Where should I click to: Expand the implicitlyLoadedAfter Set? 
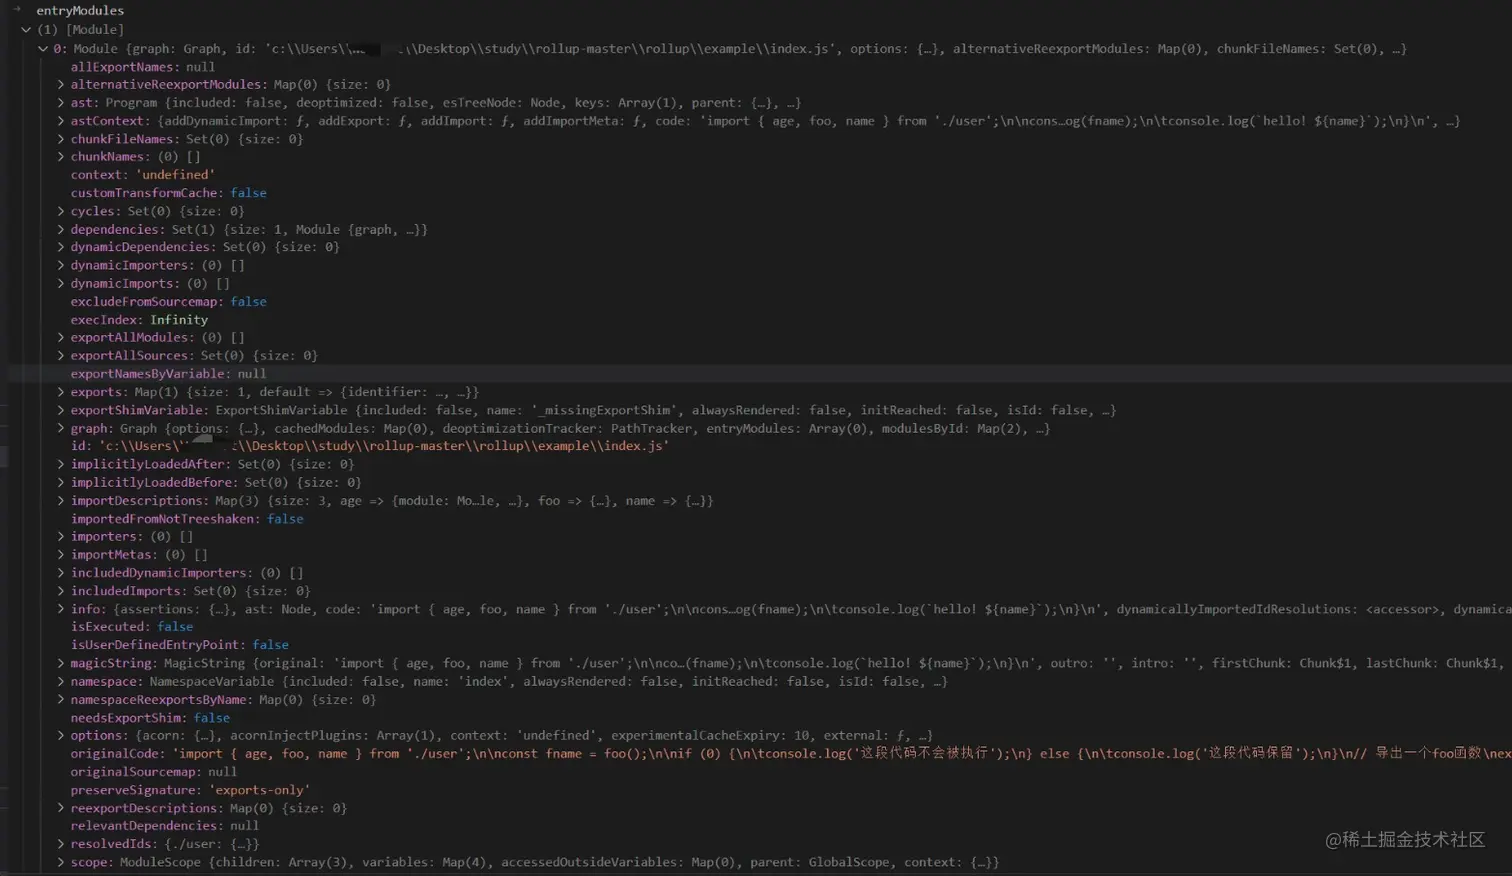click(x=61, y=464)
